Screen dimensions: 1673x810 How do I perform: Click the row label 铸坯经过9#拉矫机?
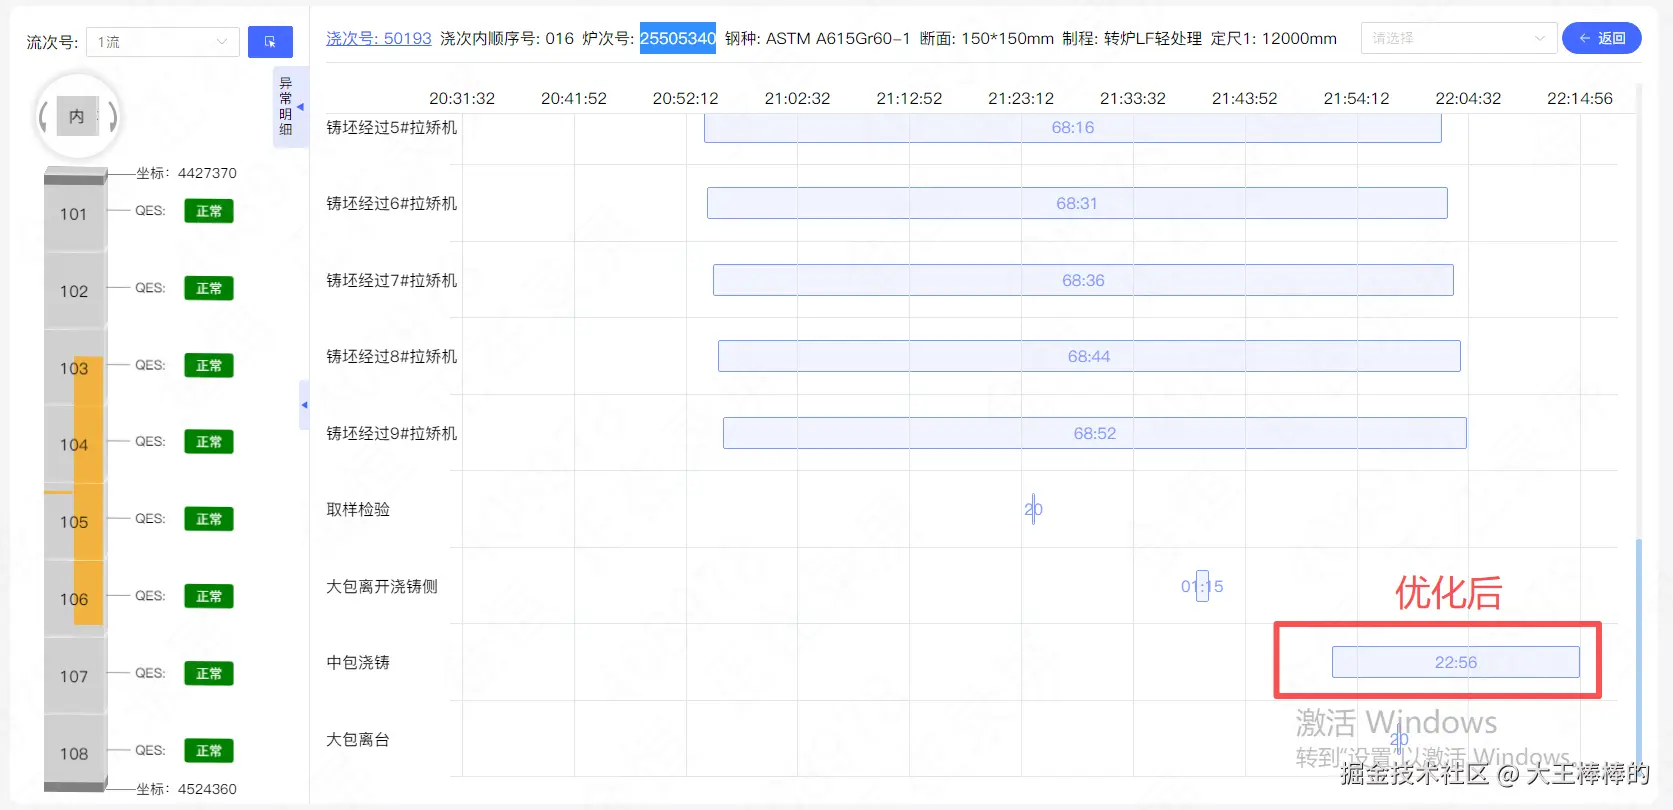pyautogui.click(x=392, y=433)
